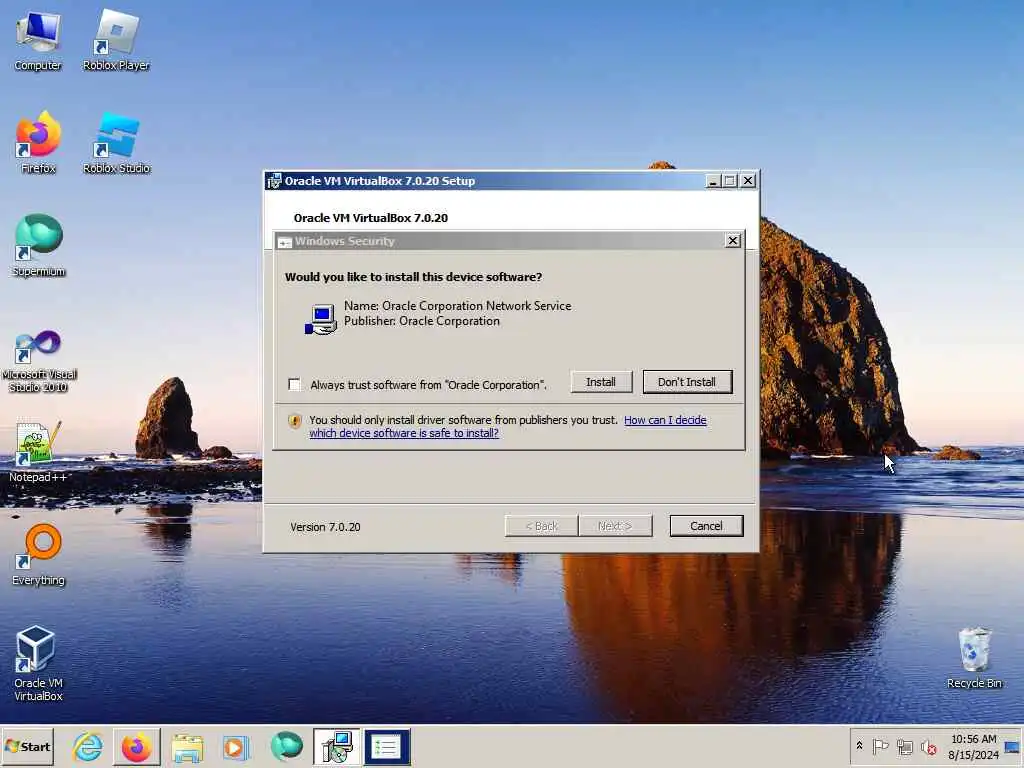Click Show Desktop button at taskbar end

click(1014, 746)
